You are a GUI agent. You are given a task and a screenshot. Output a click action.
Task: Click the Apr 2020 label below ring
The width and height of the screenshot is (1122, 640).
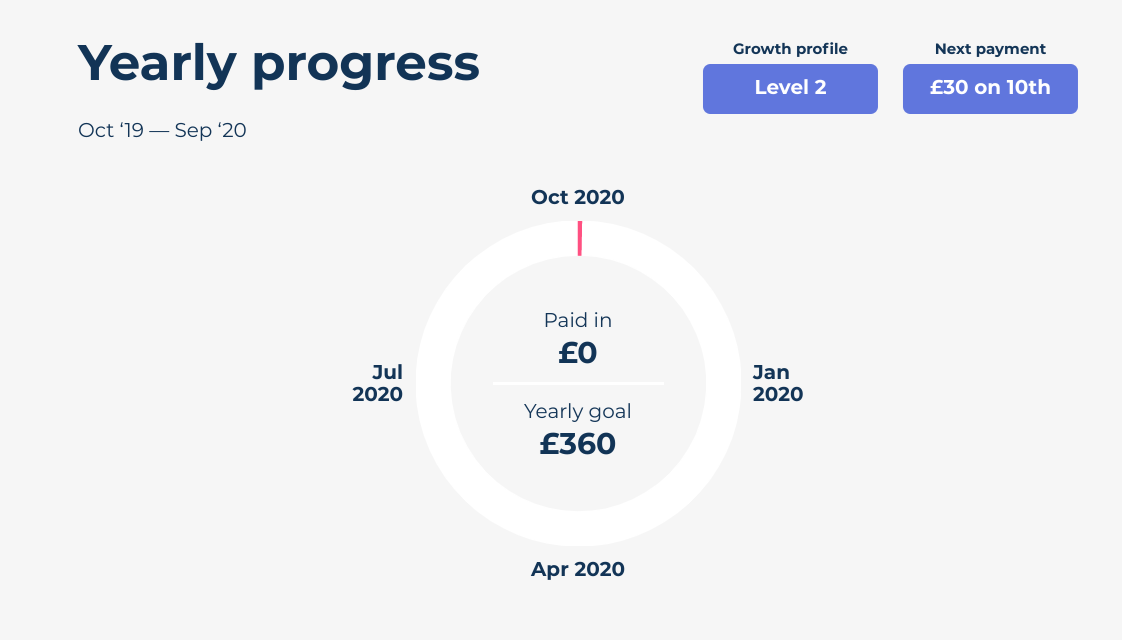pos(577,569)
